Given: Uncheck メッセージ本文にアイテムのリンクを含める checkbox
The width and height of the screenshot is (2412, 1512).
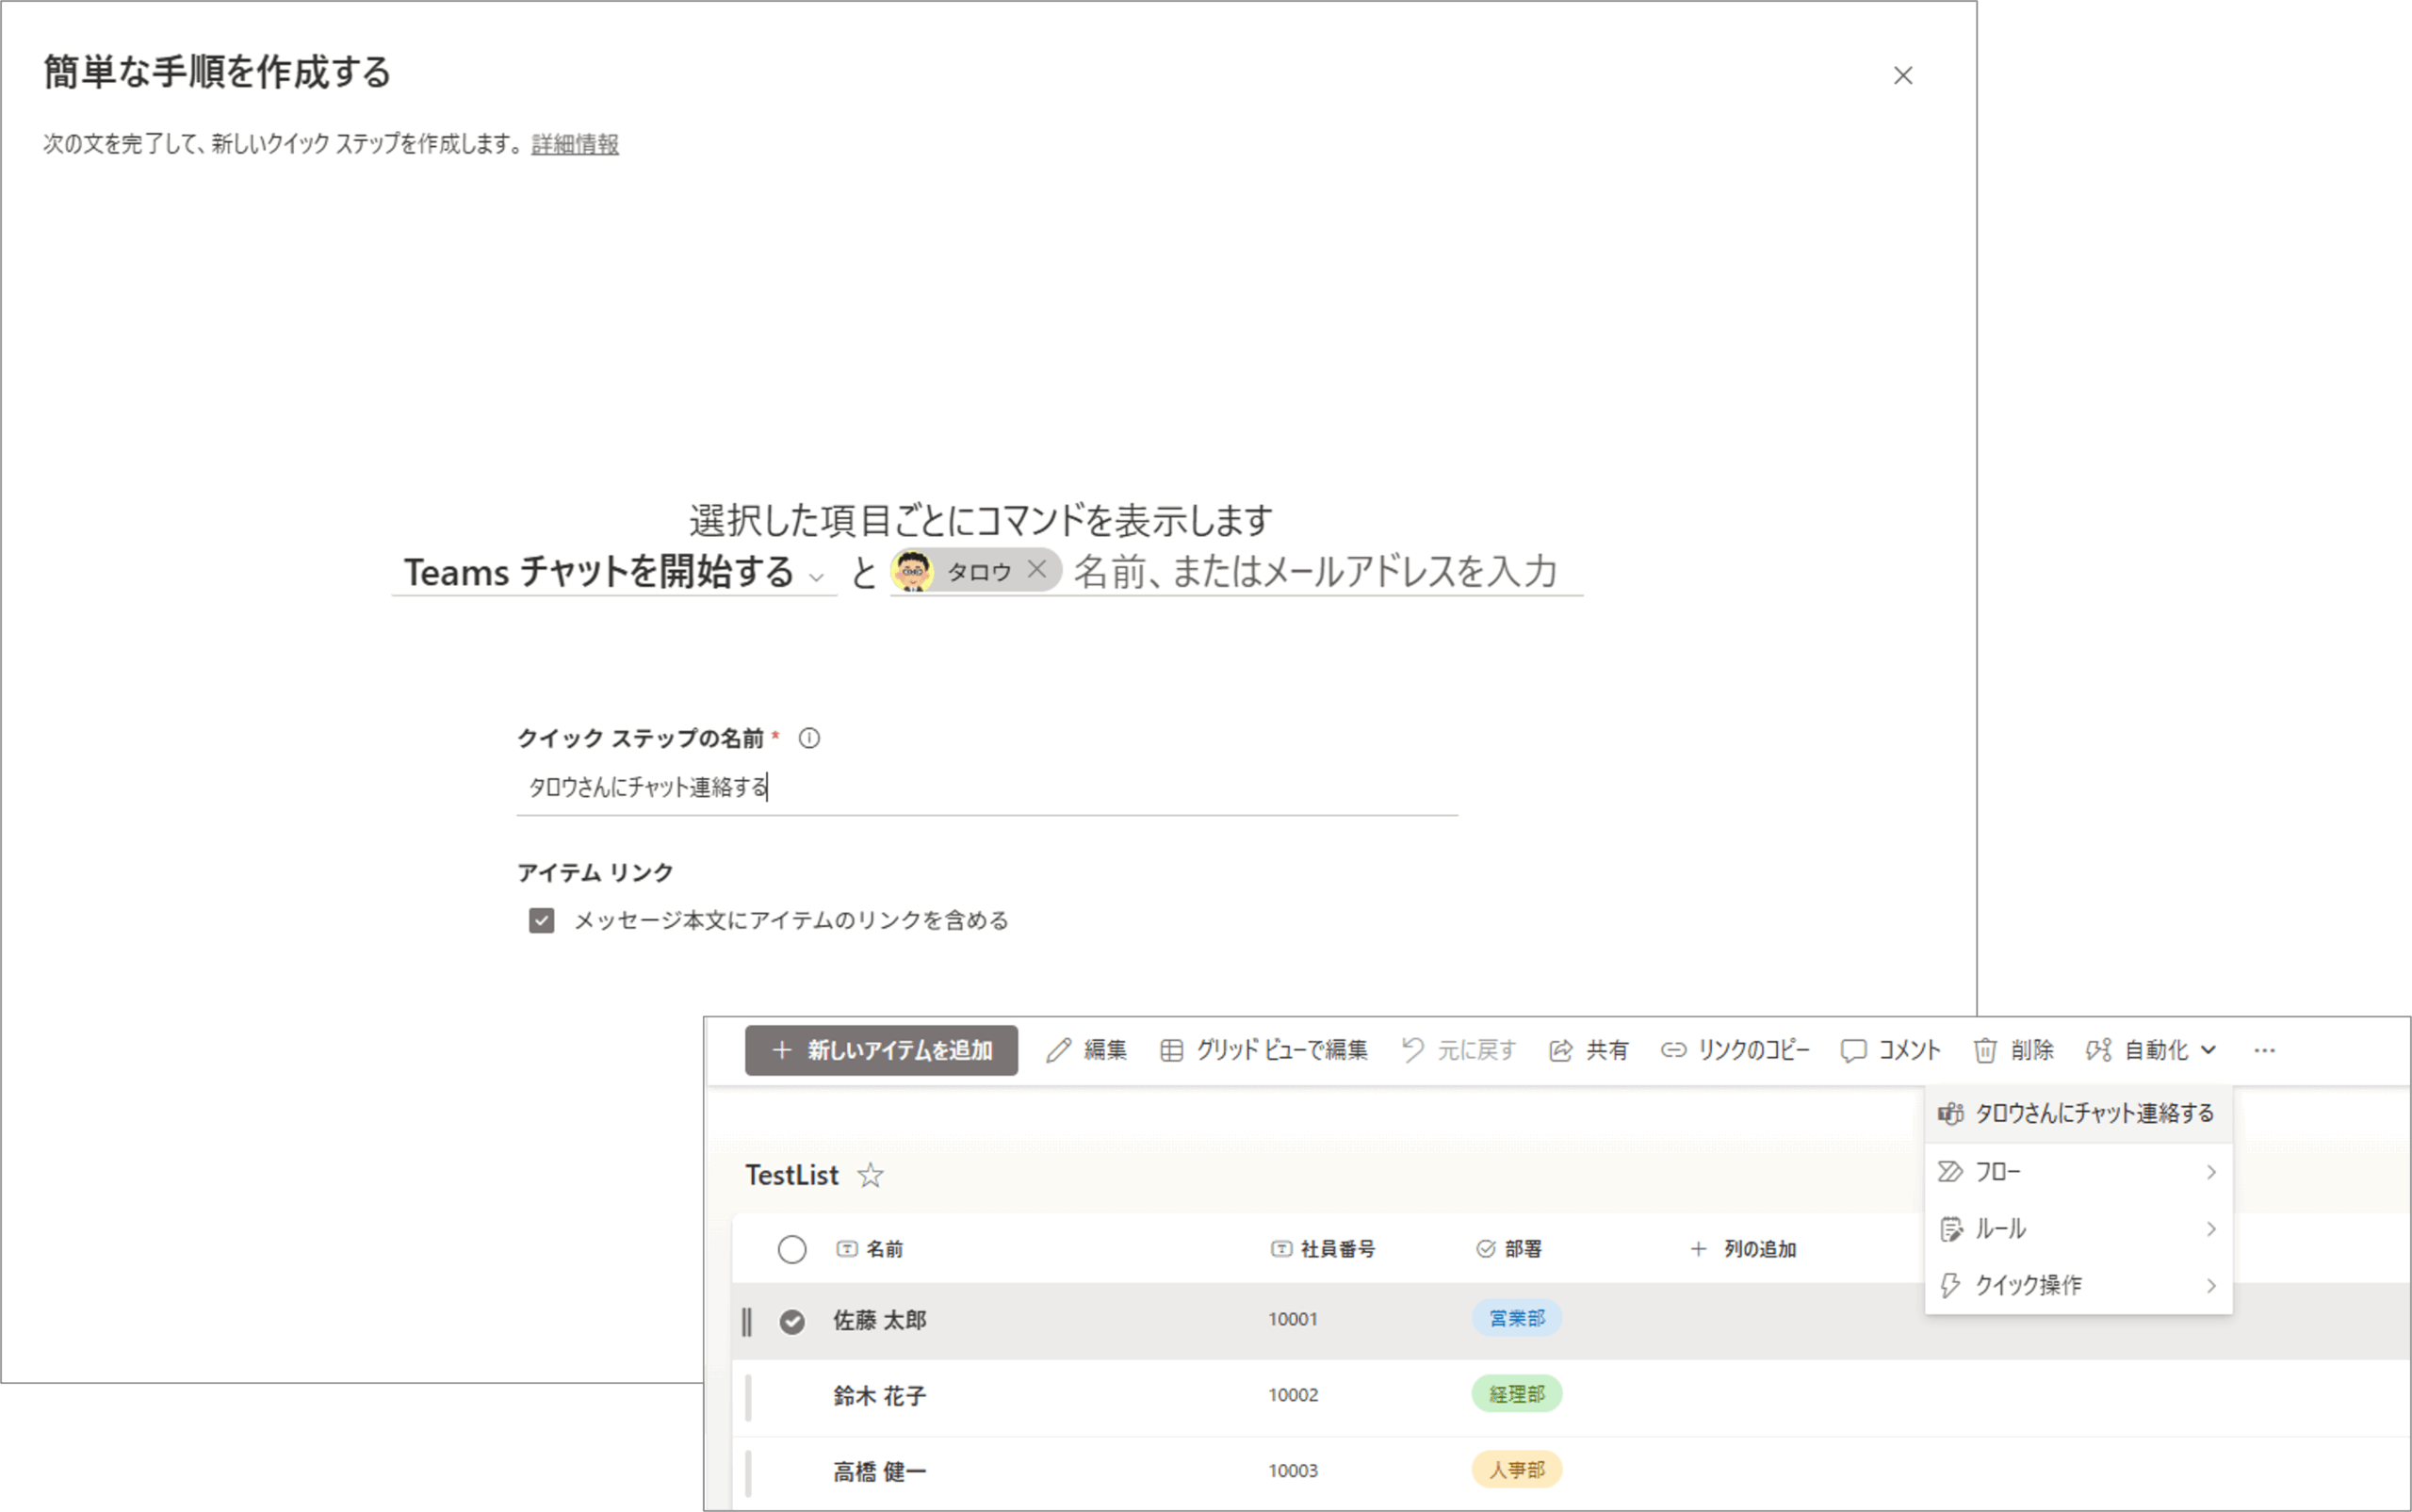Looking at the screenshot, I should click(x=541, y=920).
